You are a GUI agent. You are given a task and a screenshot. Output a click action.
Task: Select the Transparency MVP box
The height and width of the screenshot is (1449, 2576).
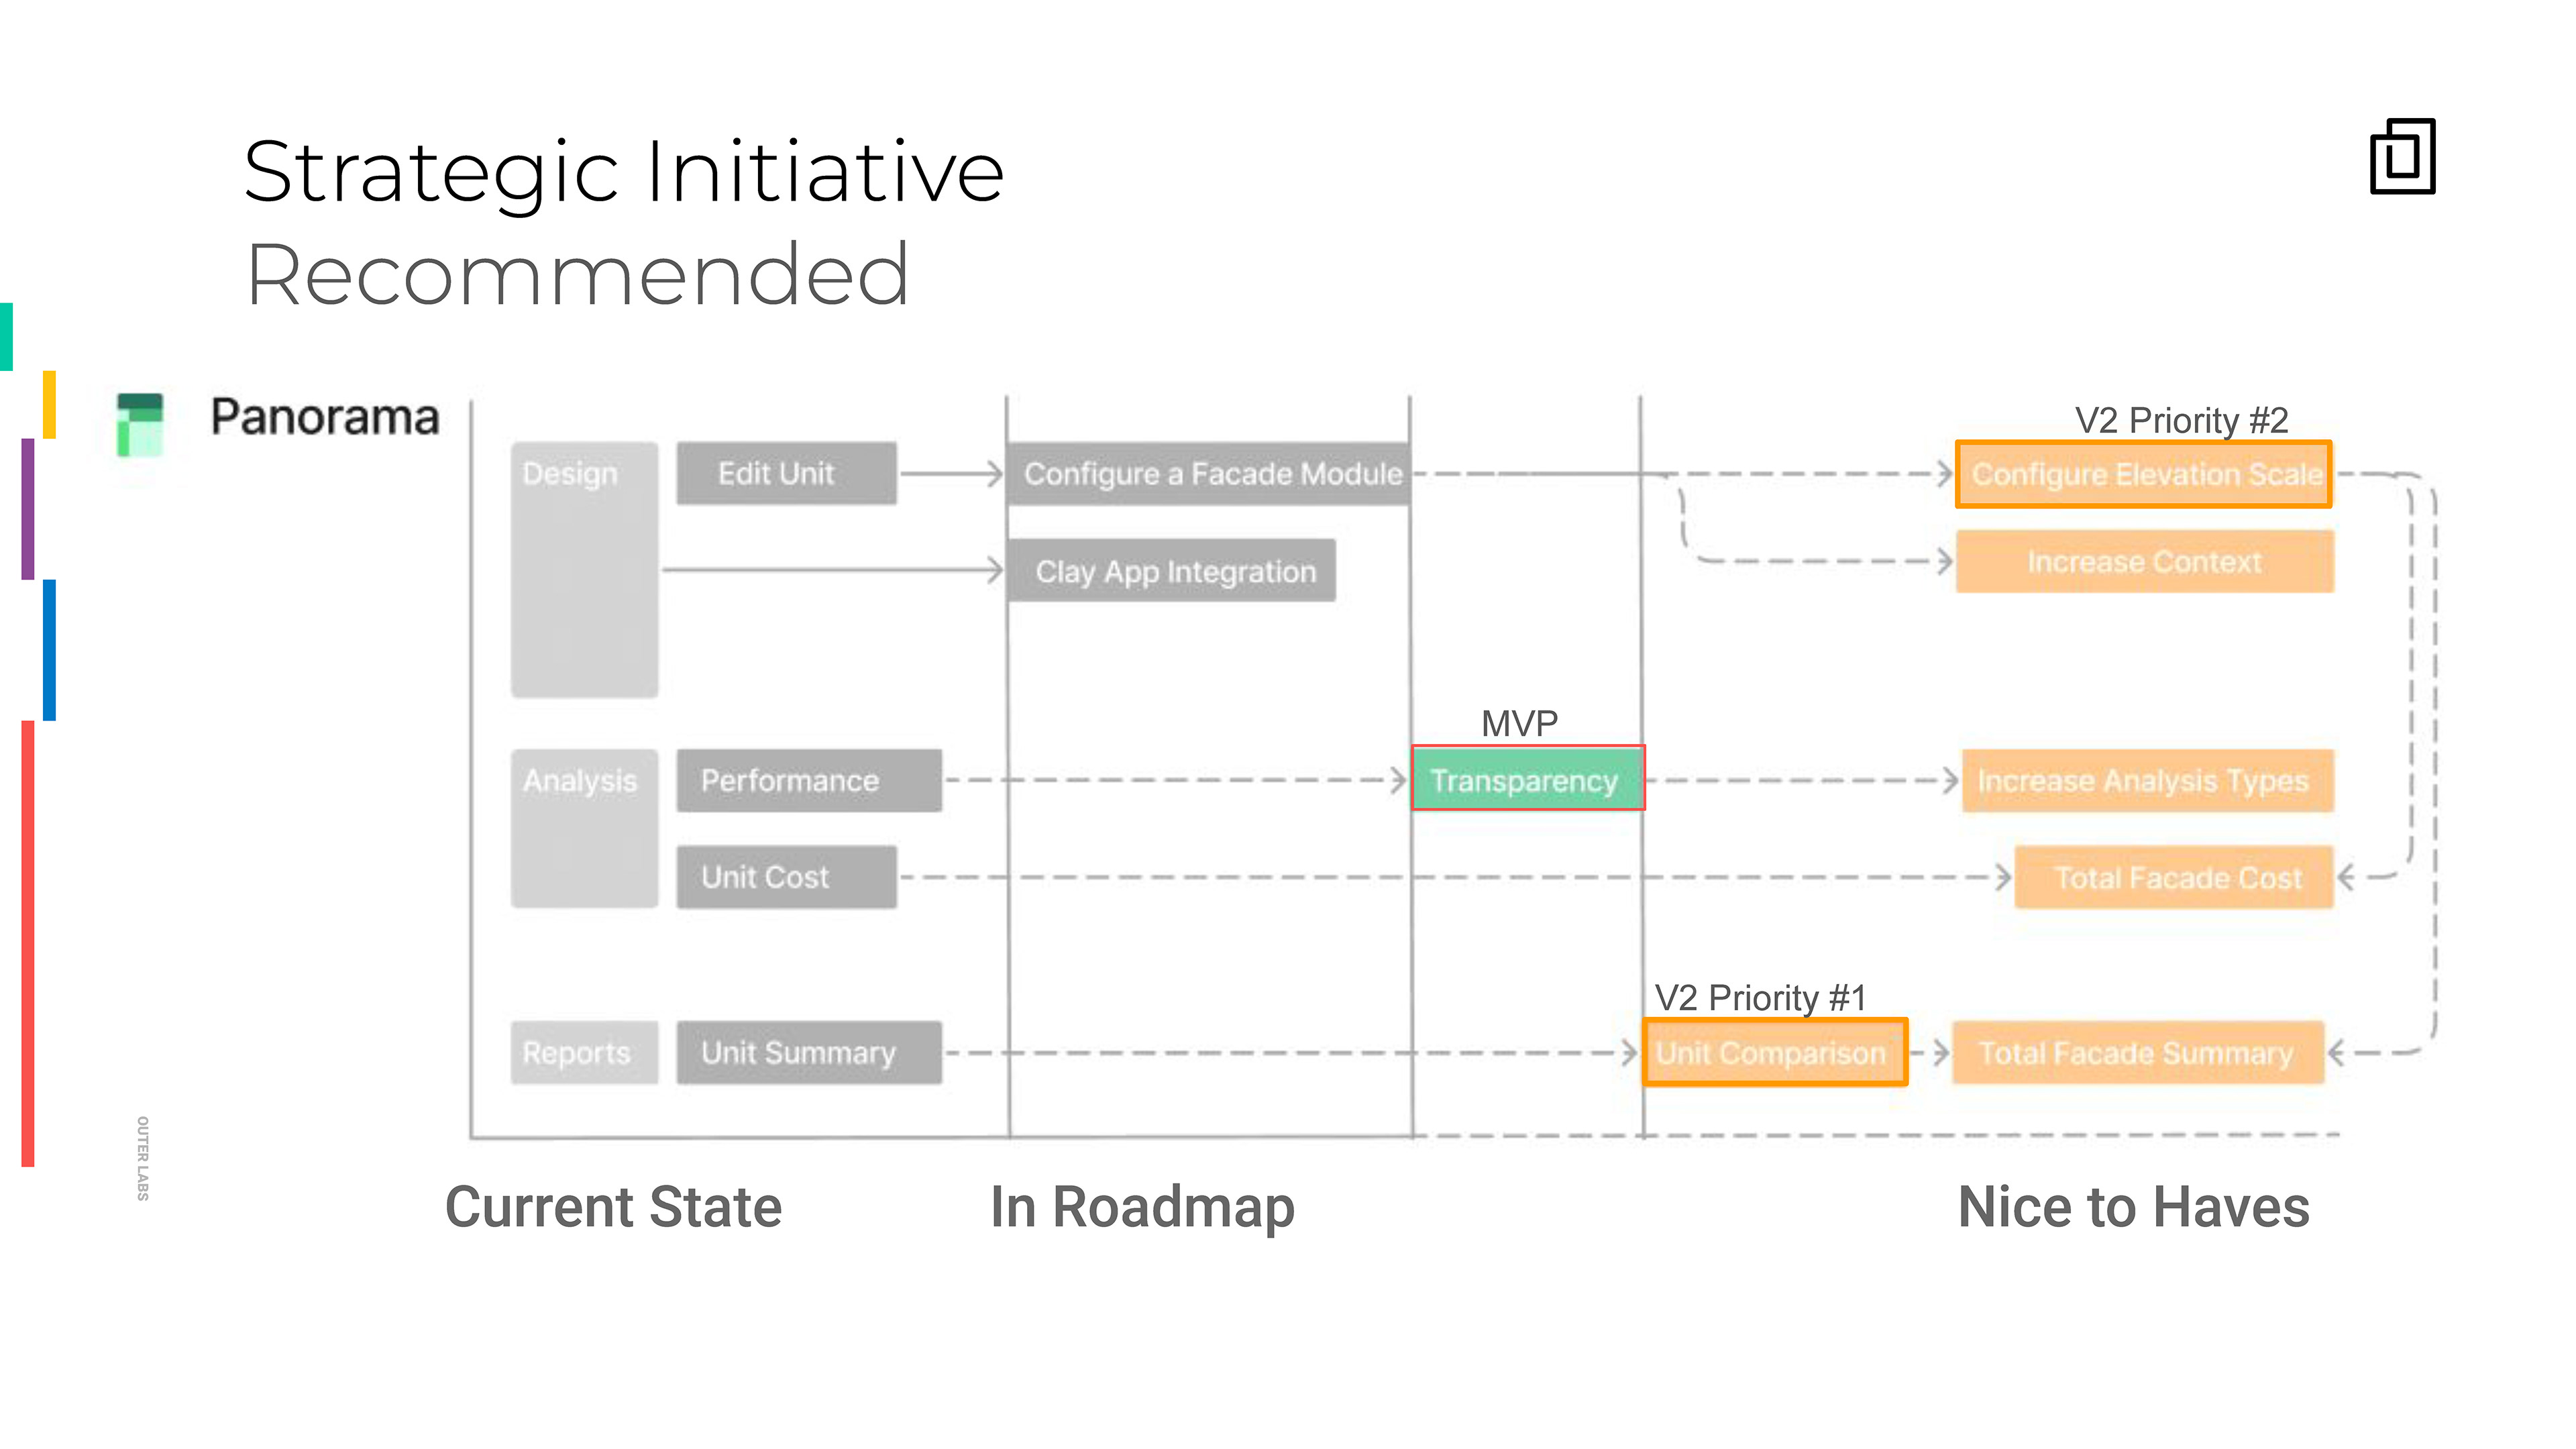click(1527, 779)
